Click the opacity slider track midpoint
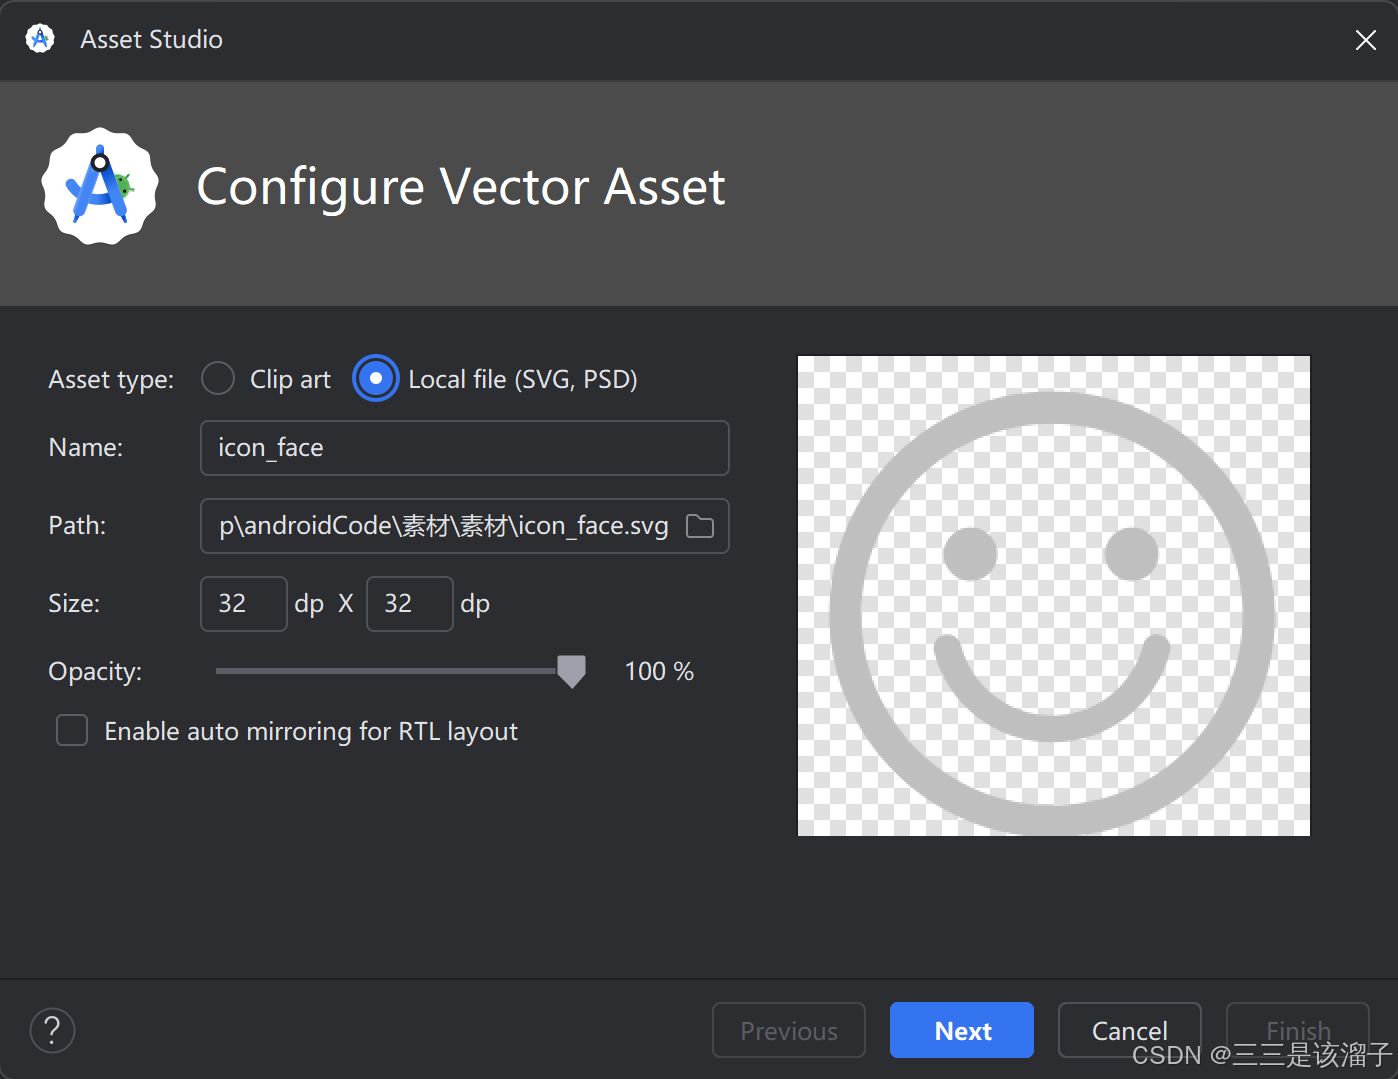1398x1079 pixels. coord(393,671)
